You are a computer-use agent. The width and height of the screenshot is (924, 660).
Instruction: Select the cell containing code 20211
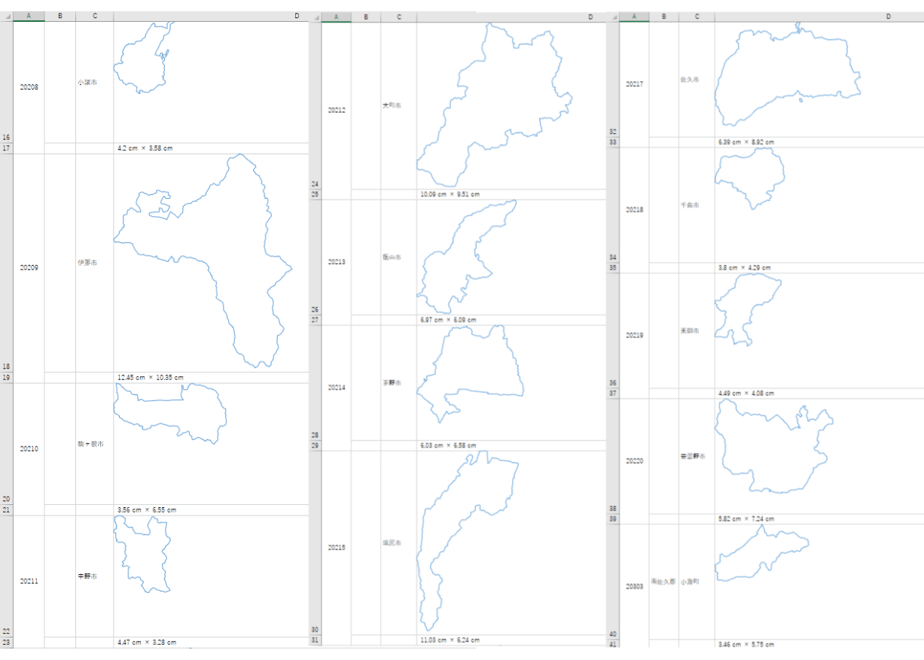coord(29,581)
